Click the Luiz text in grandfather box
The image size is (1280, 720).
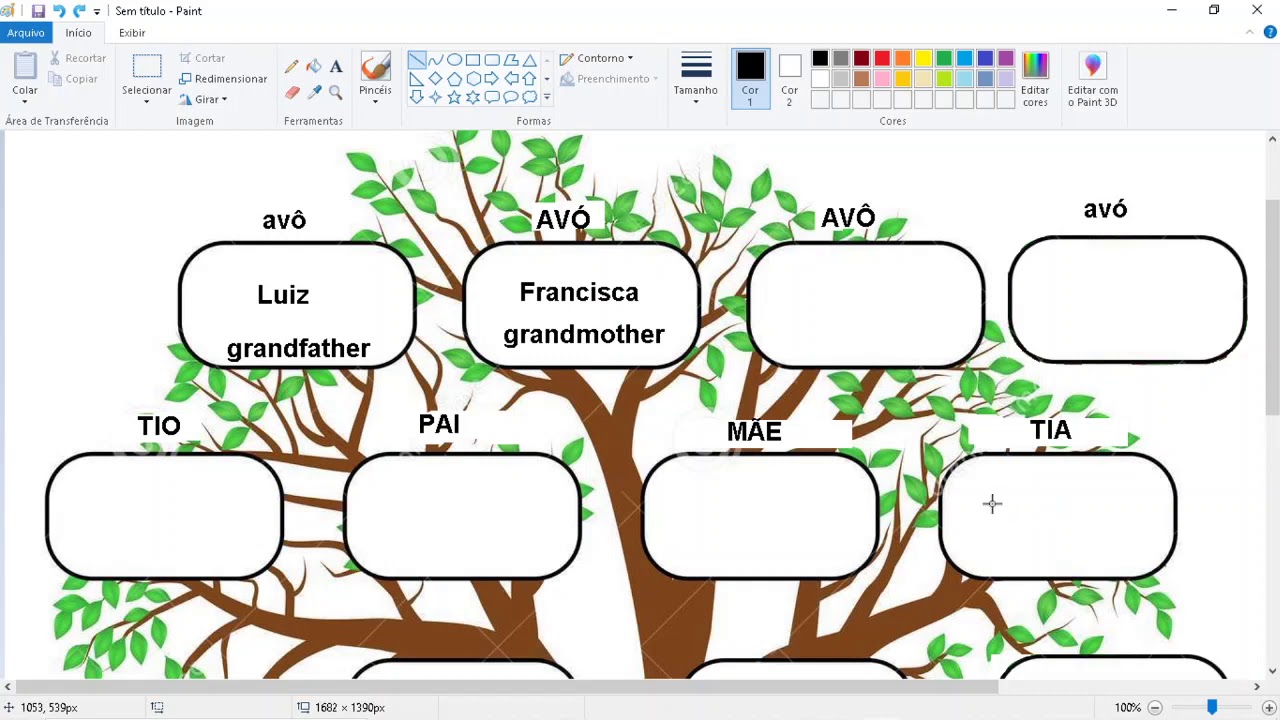coord(283,295)
